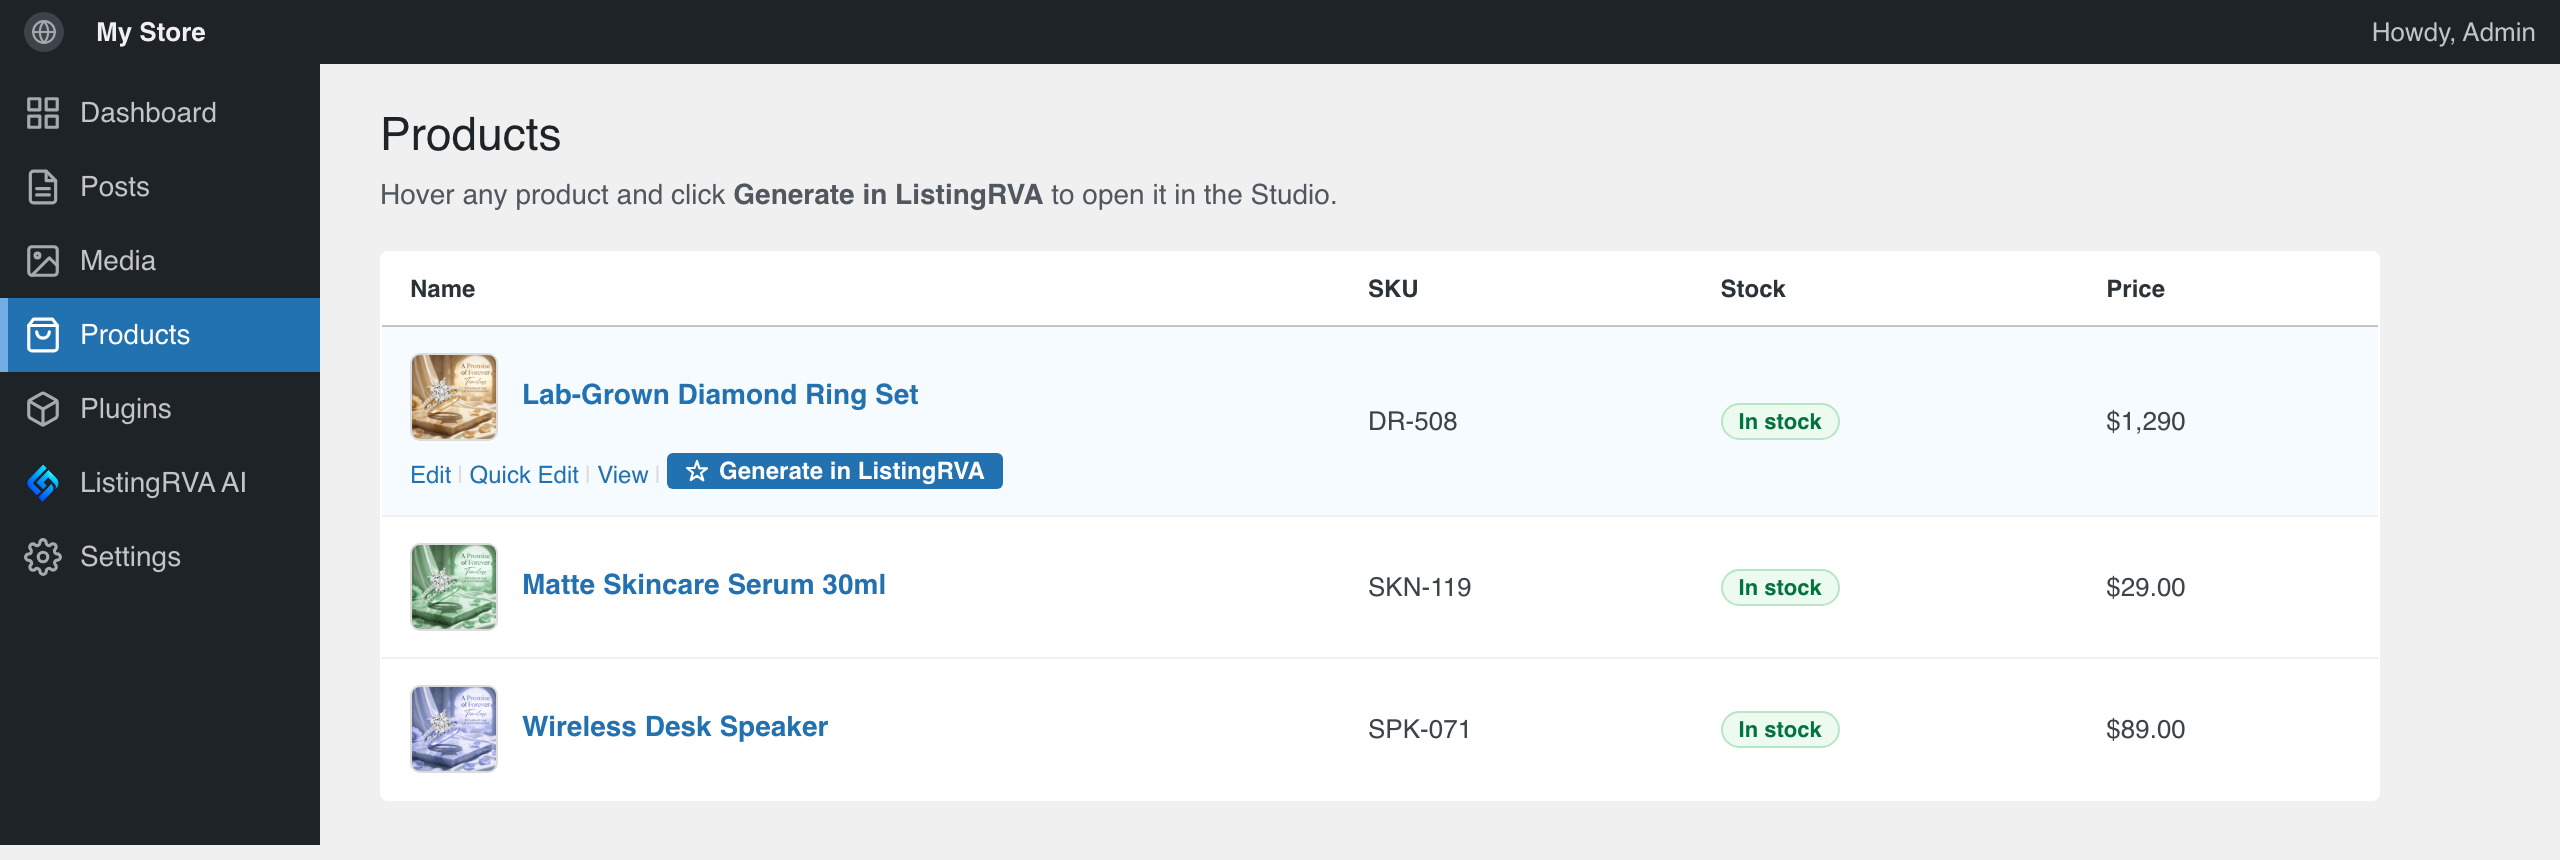Click In stock badge for DR-508

pos(1780,421)
